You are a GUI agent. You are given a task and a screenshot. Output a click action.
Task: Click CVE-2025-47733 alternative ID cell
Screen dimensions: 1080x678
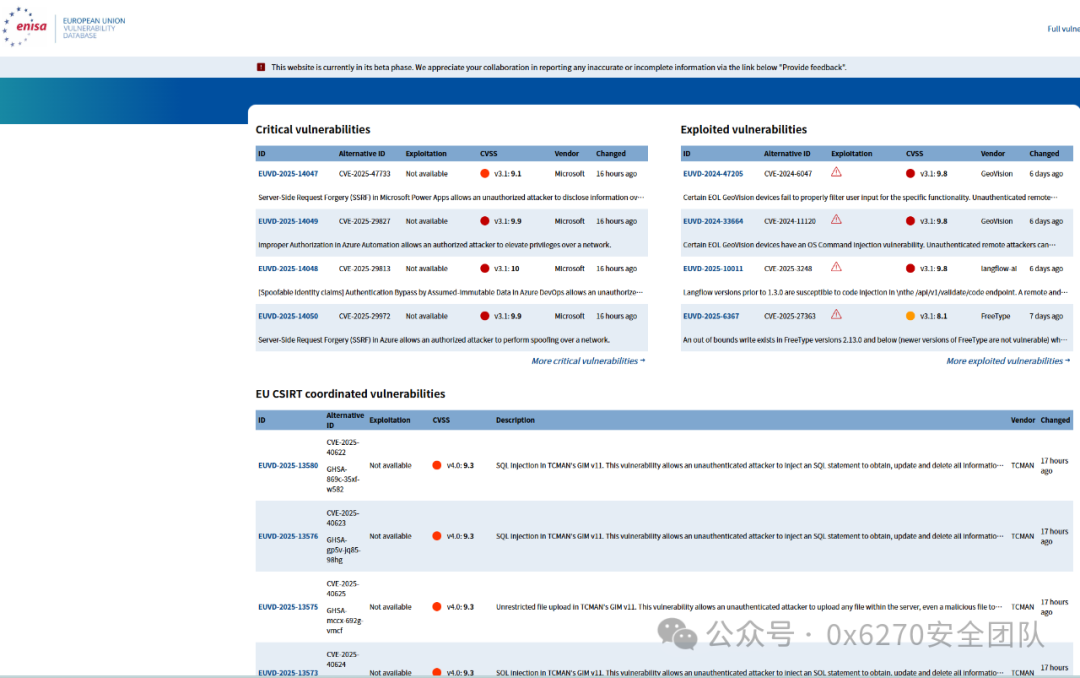364,174
